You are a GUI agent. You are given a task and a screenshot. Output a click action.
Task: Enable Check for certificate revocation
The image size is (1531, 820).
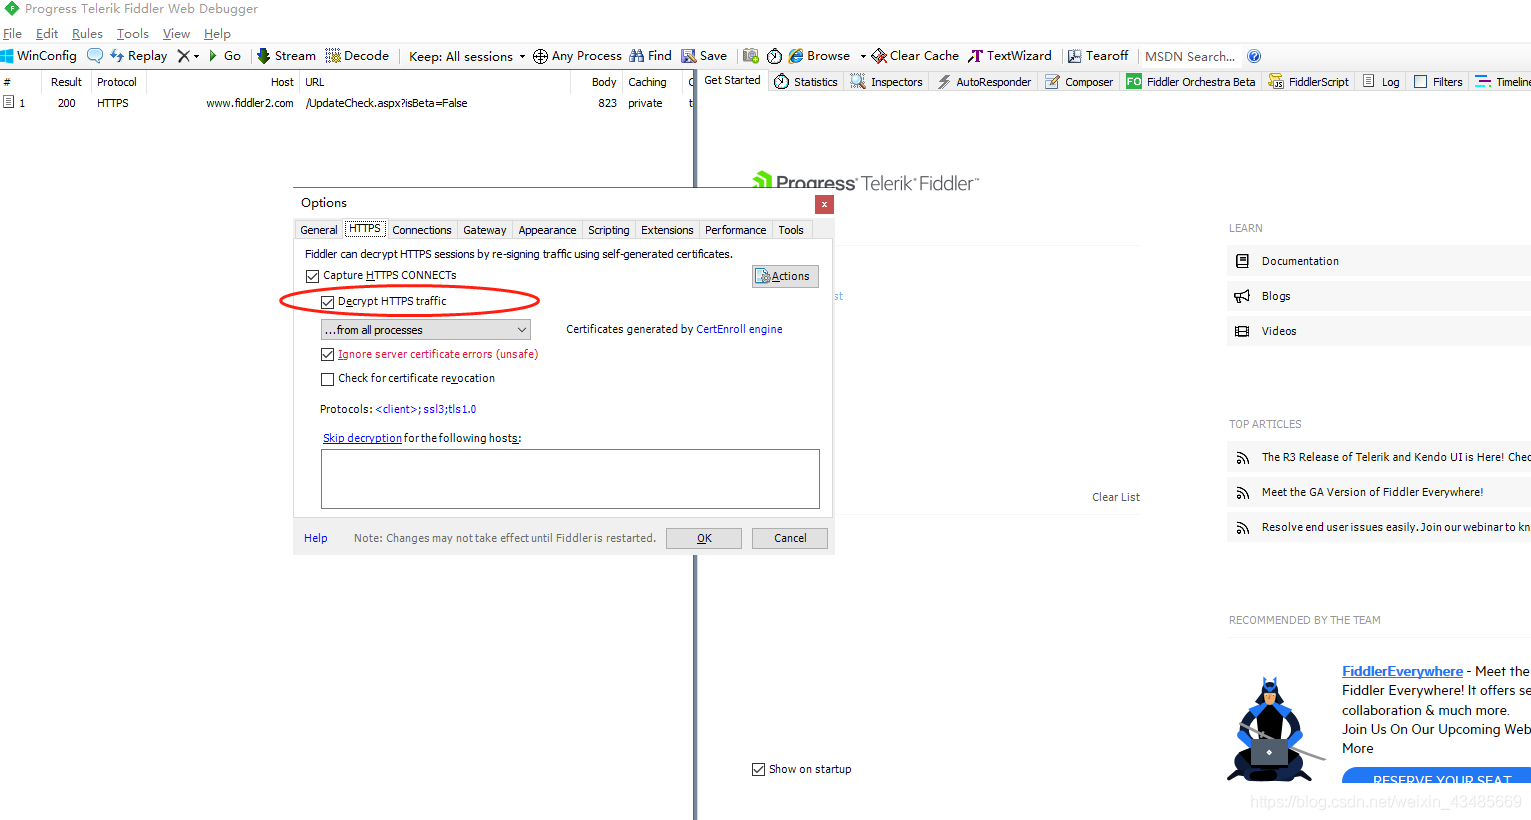(x=327, y=379)
